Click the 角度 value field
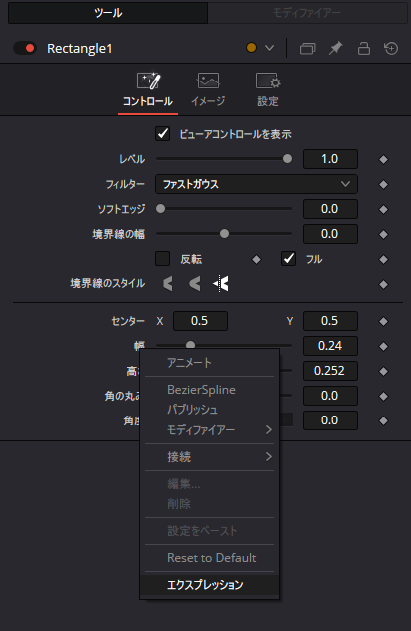 pyautogui.click(x=330, y=421)
